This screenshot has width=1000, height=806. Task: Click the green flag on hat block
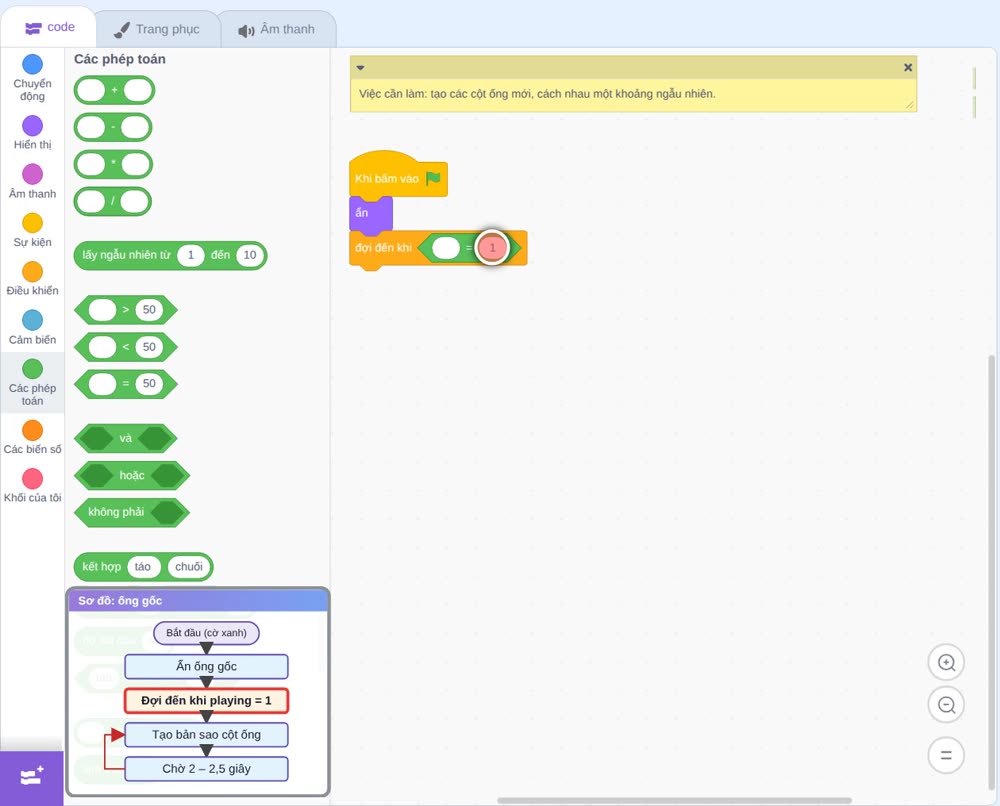pos(434,178)
